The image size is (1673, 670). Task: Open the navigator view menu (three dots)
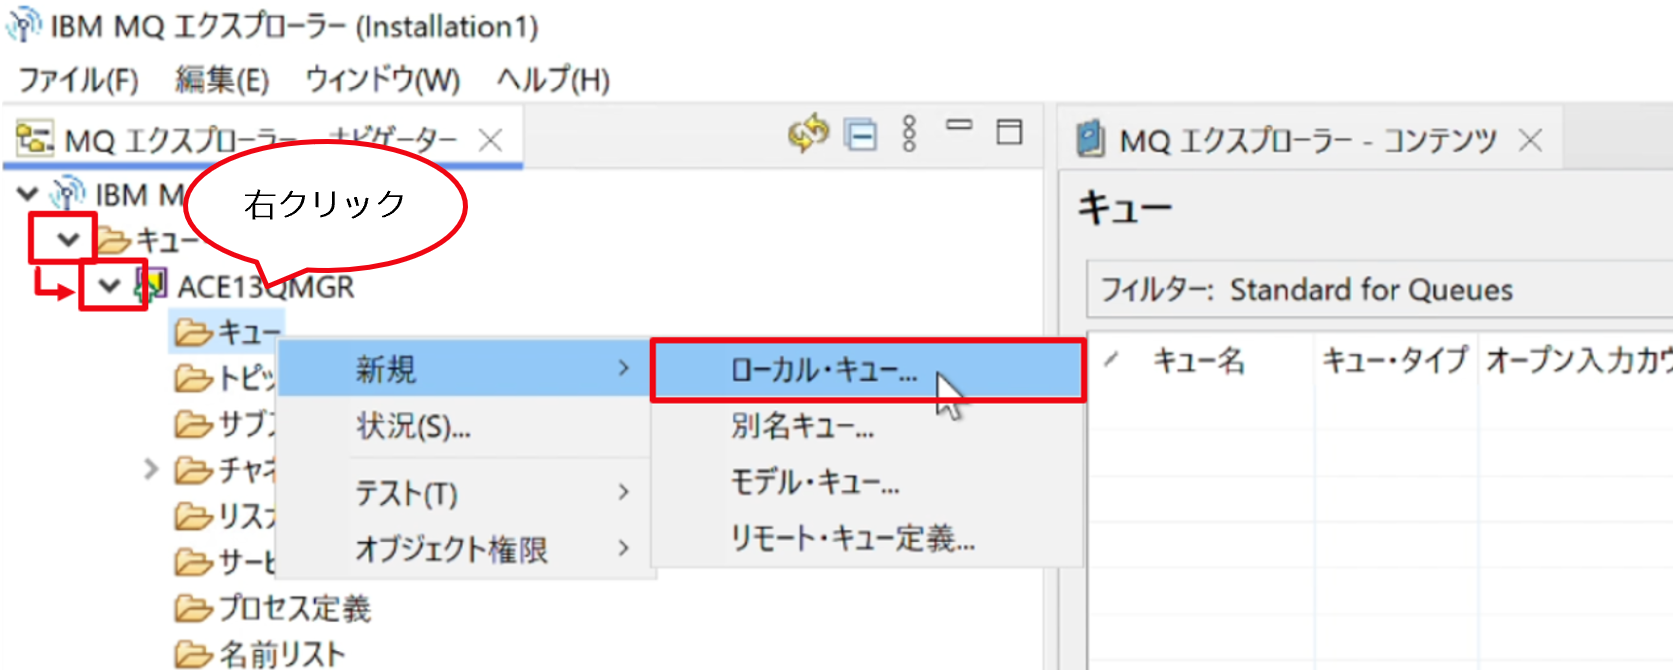click(x=909, y=134)
